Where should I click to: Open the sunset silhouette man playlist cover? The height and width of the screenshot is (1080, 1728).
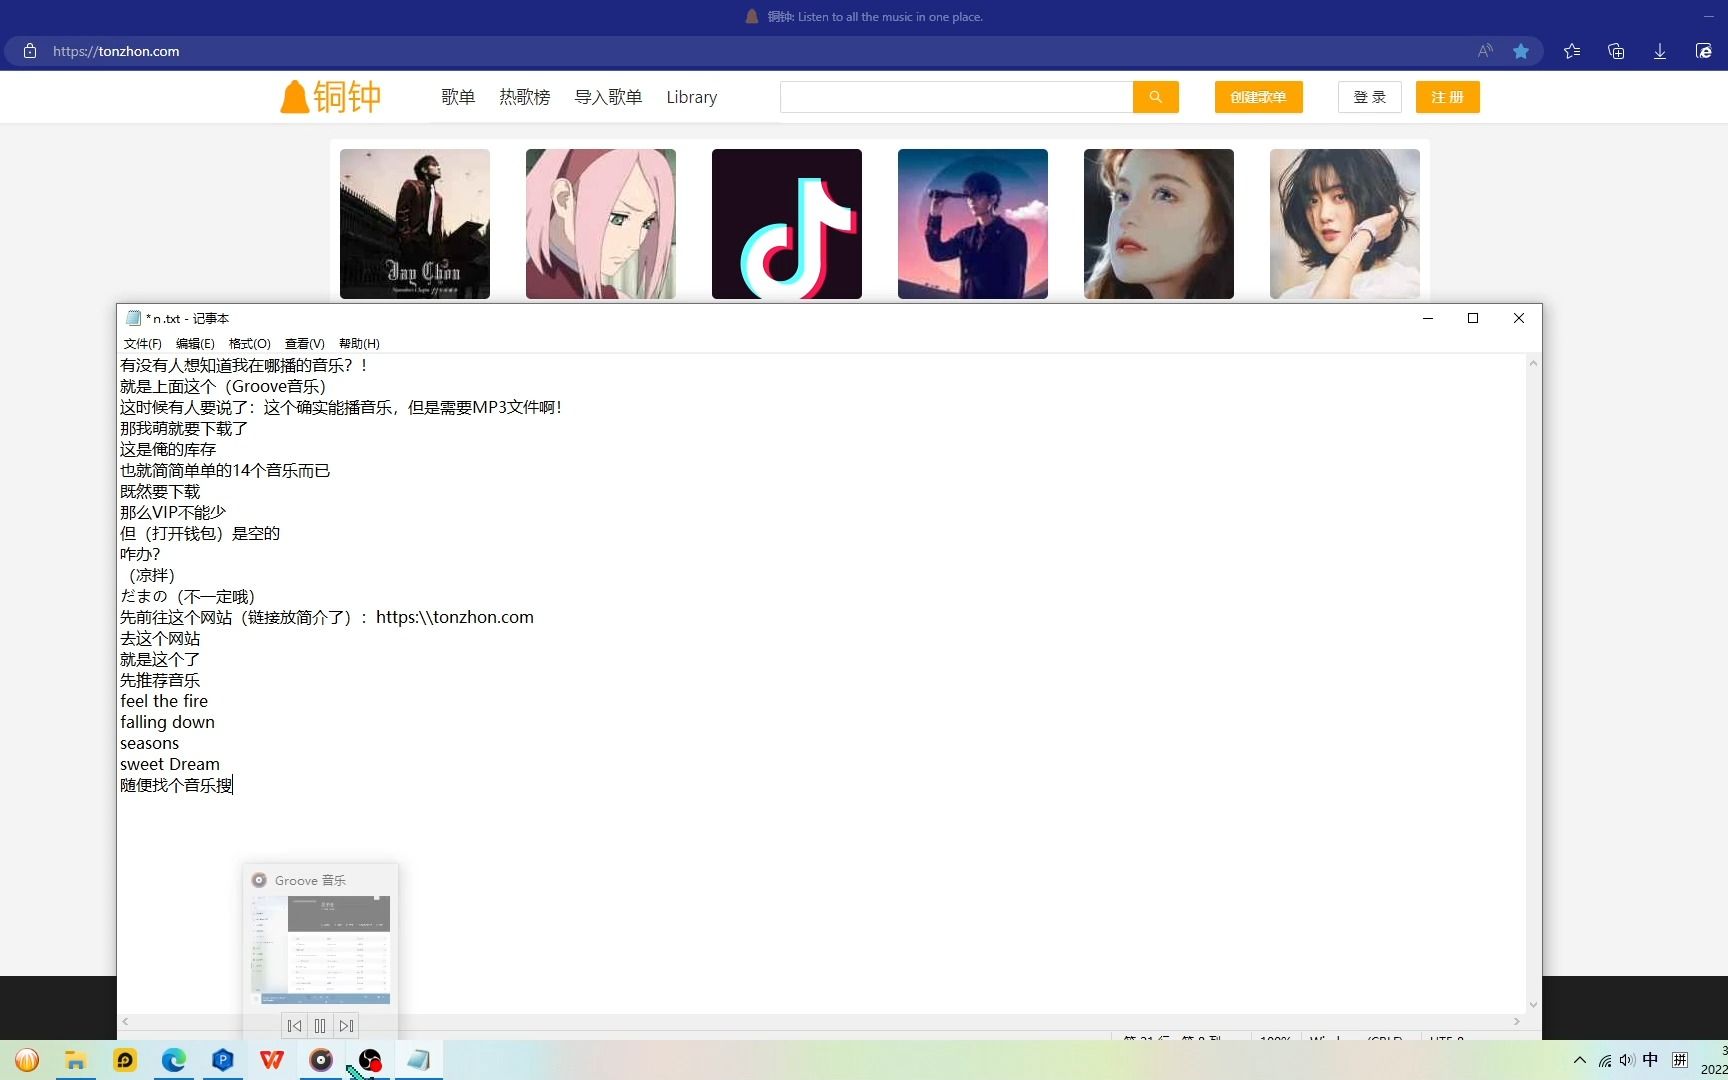pyautogui.click(x=973, y=224)
